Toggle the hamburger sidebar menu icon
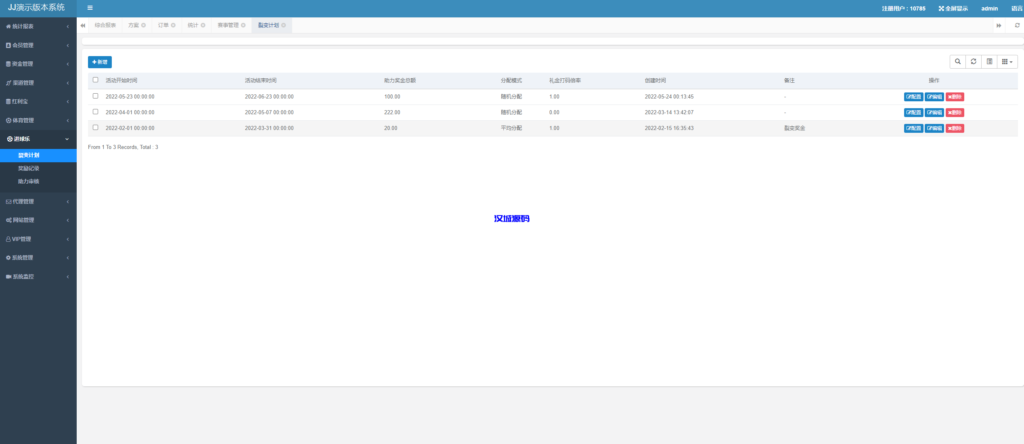Viewport: 1024px width, 444px height. pos(90,8)
